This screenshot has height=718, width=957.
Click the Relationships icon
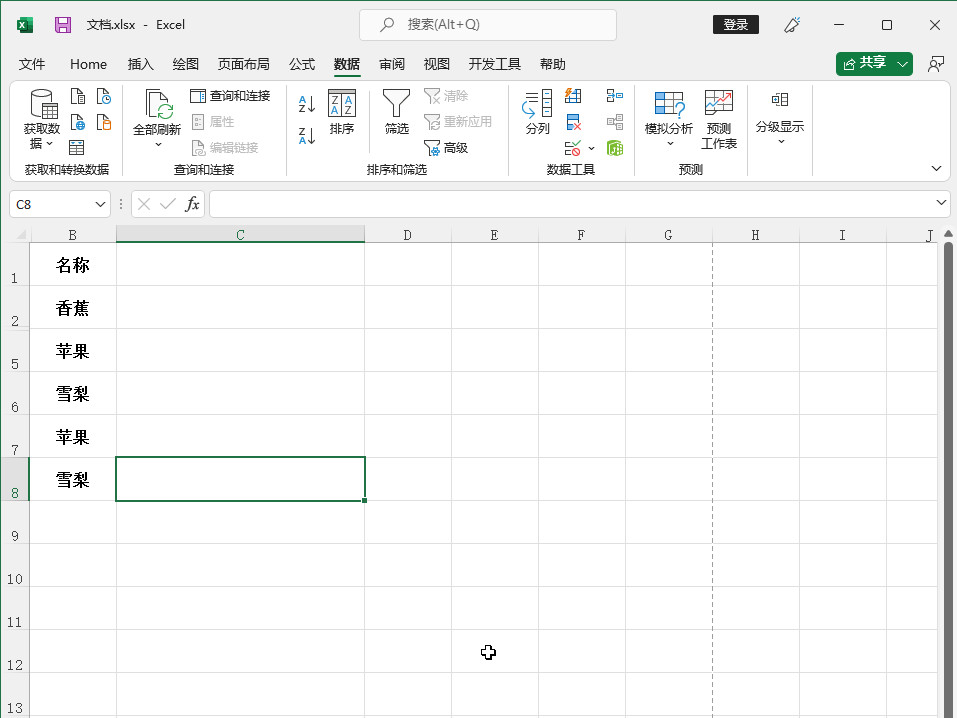(615, 122)
